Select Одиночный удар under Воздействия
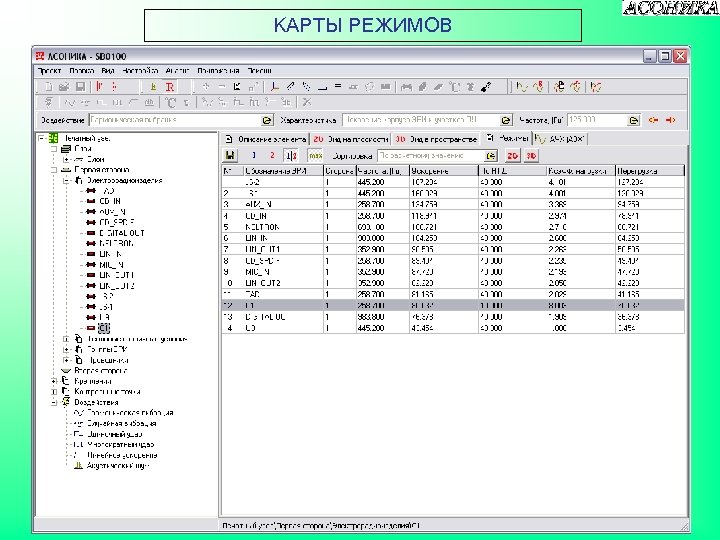720x540 pixels. click(x=114, y=434)
